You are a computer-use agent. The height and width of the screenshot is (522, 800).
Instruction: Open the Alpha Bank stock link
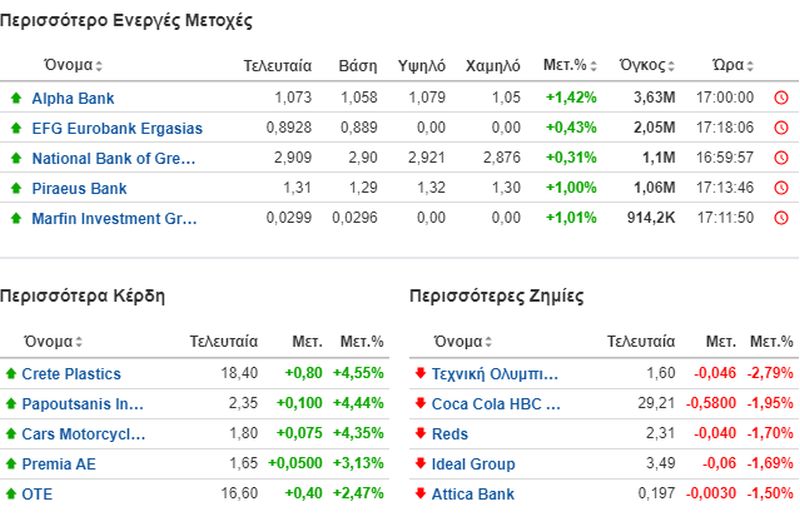73,98
